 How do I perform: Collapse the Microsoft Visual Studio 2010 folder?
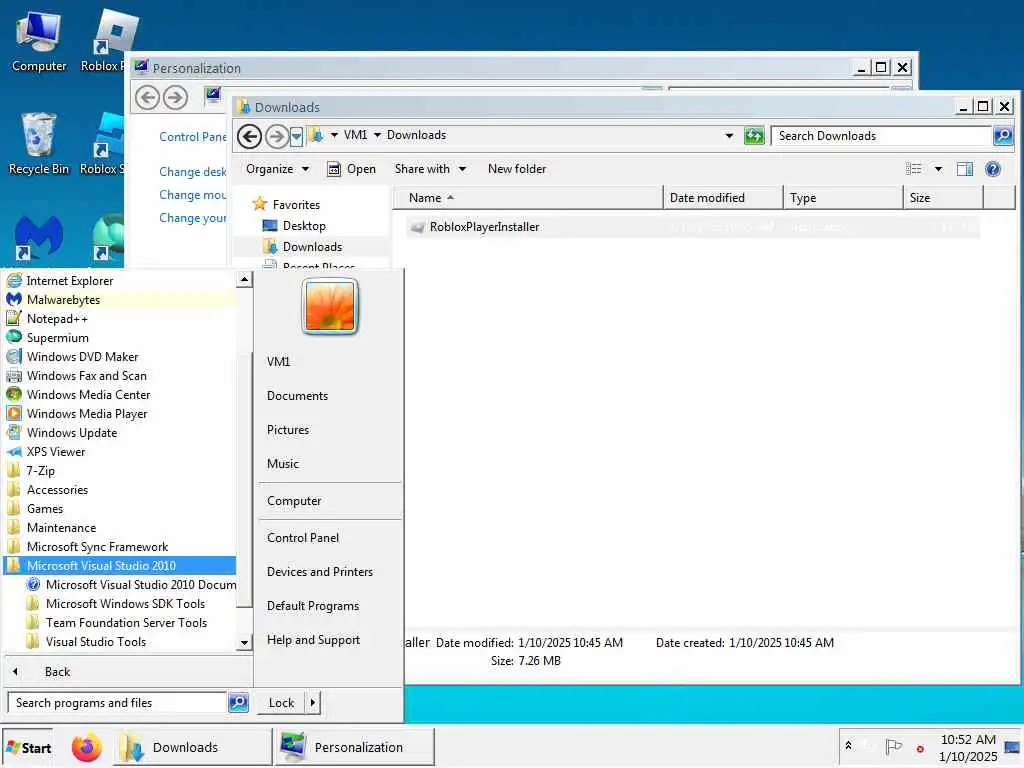pyautogui.click(x=120, y=566)
